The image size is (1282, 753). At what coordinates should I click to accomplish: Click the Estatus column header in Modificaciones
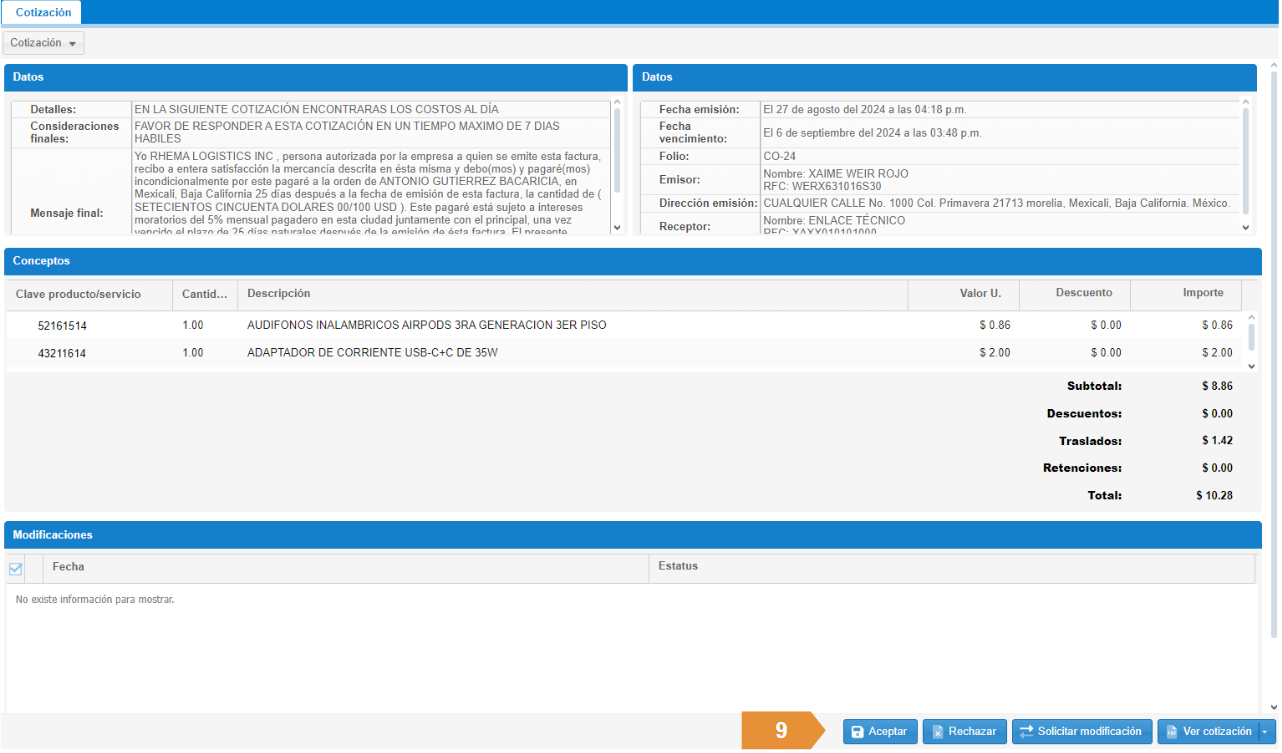pyautogui.click(x=678, y=567)
